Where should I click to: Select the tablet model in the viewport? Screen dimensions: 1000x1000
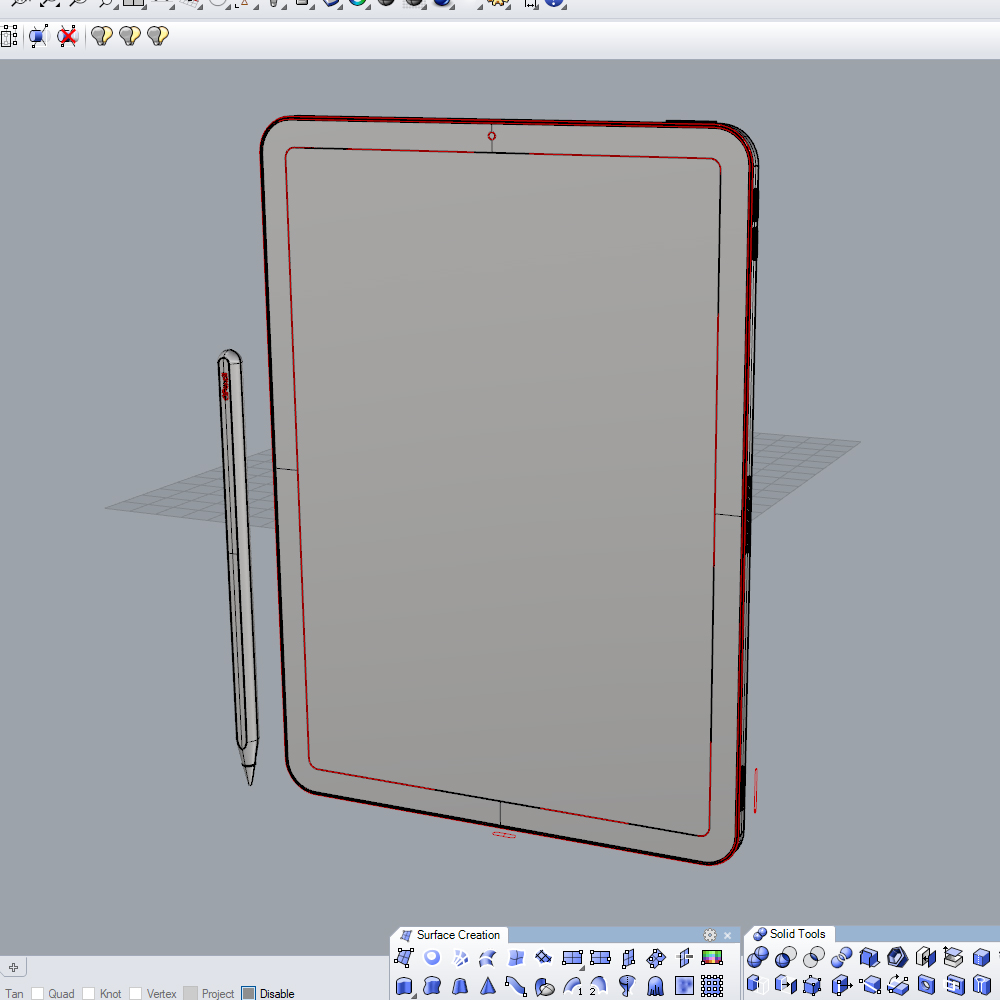[x=508, y=490]
